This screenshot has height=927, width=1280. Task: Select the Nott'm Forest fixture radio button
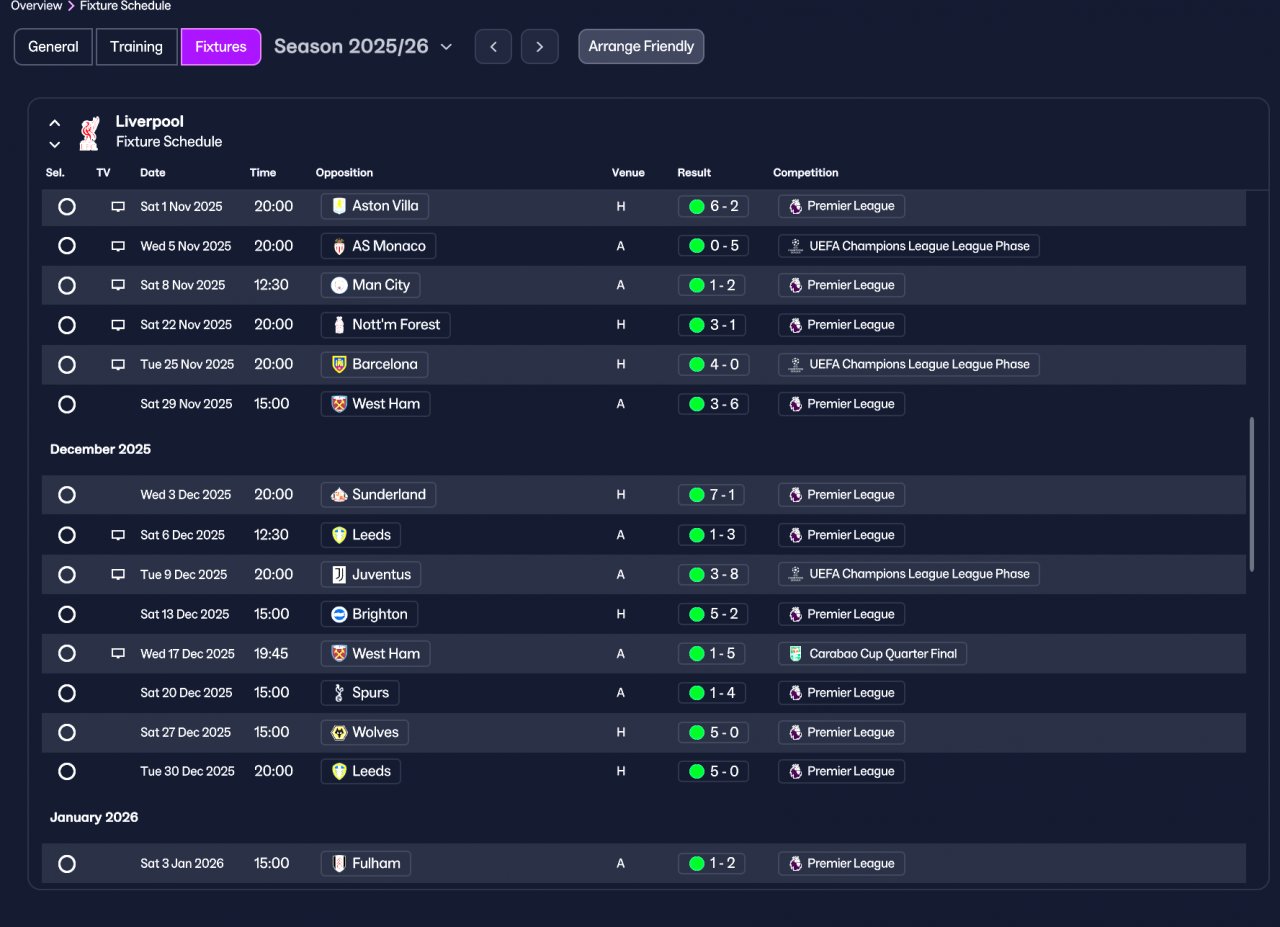pos(67,325)
